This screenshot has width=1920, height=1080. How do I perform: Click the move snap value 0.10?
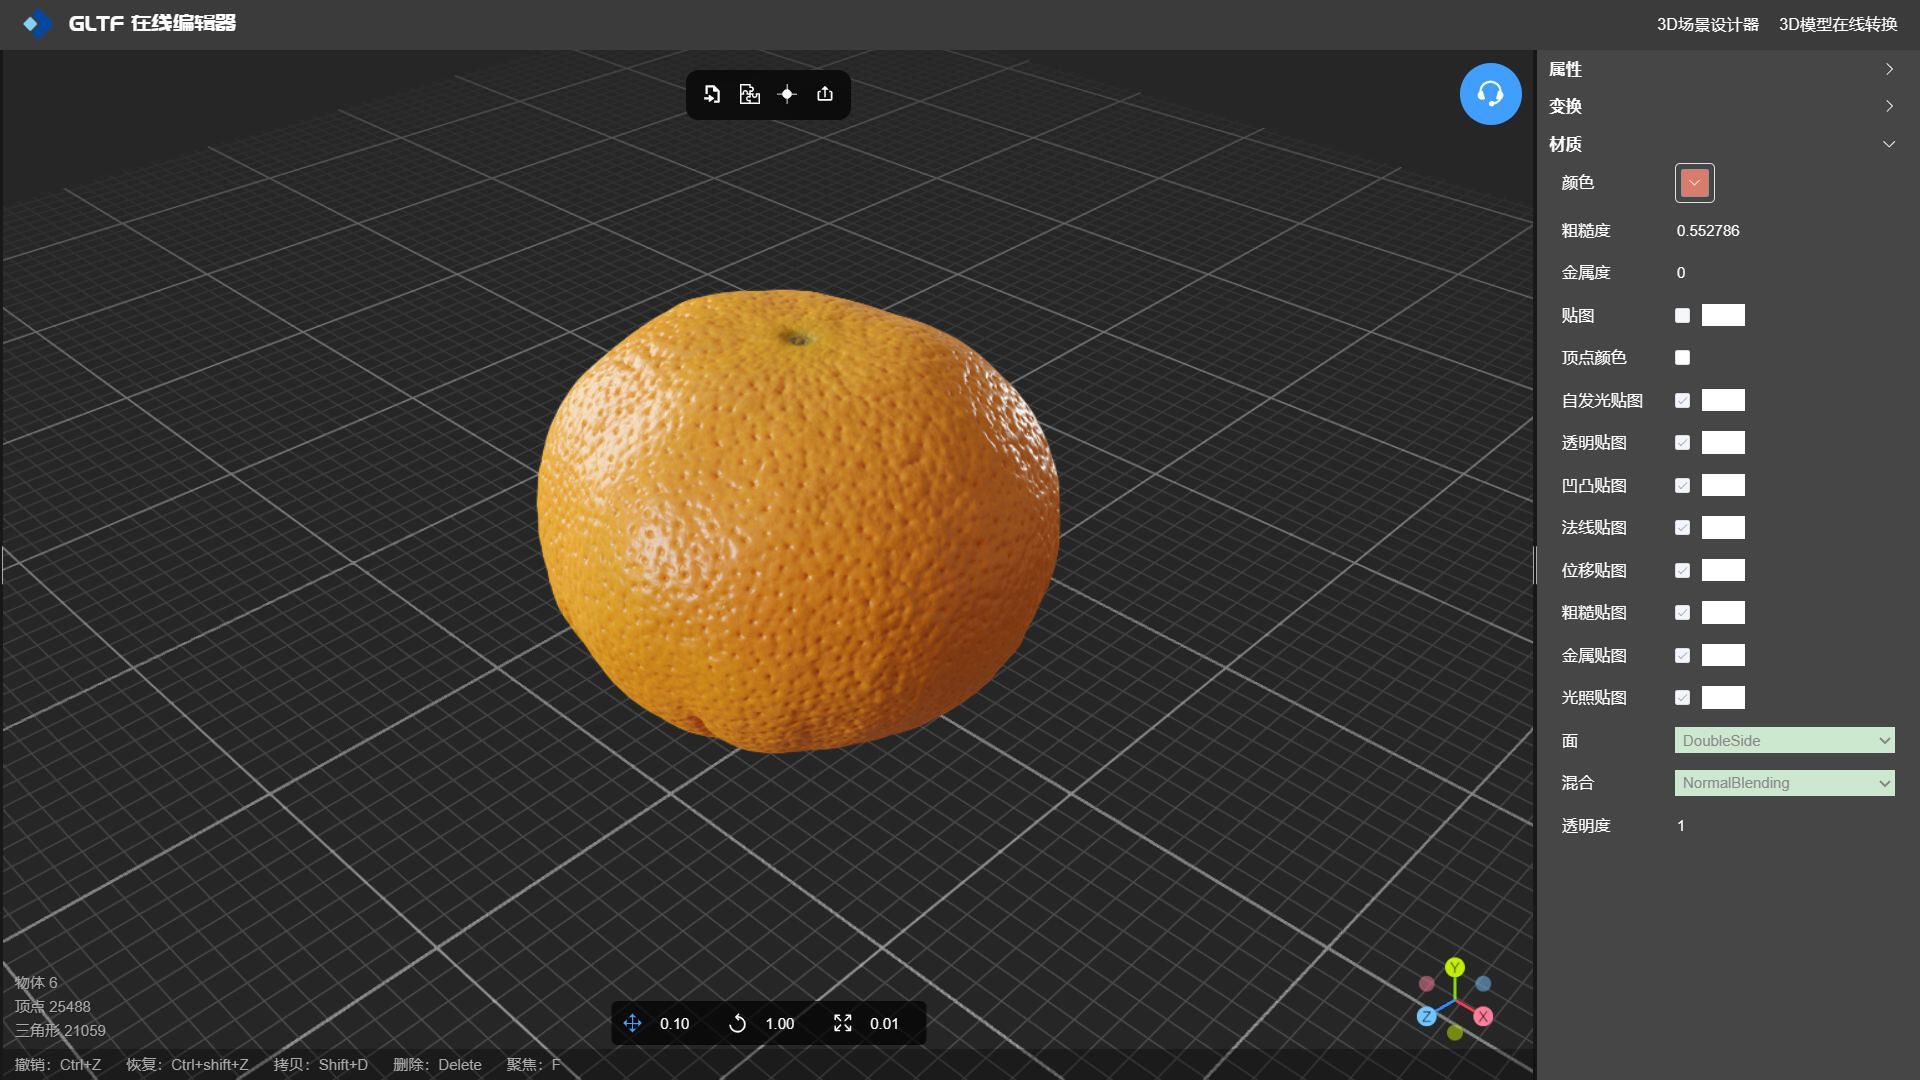point(674,1023)
